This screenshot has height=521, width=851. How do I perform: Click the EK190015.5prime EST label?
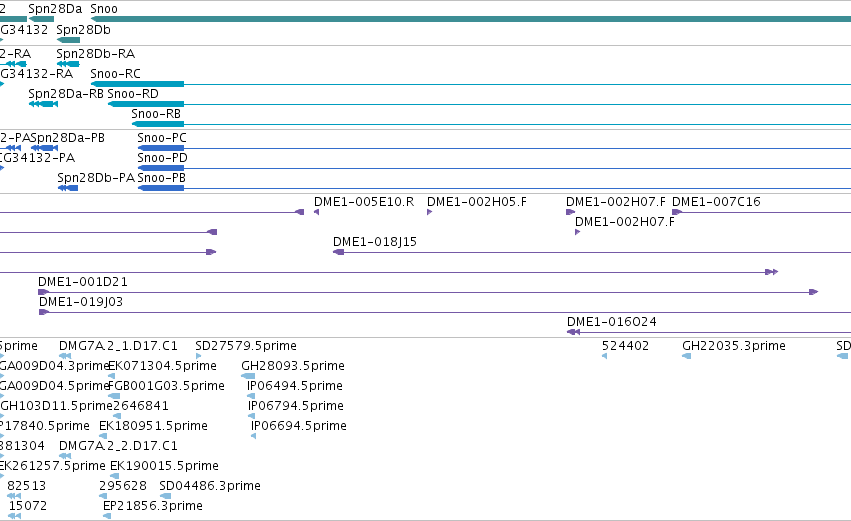[x=164, y=466]
